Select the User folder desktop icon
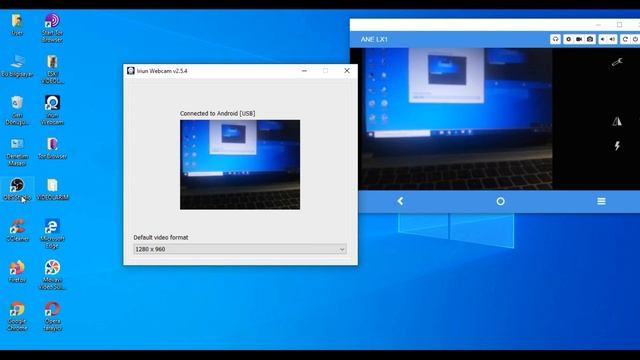 pyautogui.click(x=17, y=25)
